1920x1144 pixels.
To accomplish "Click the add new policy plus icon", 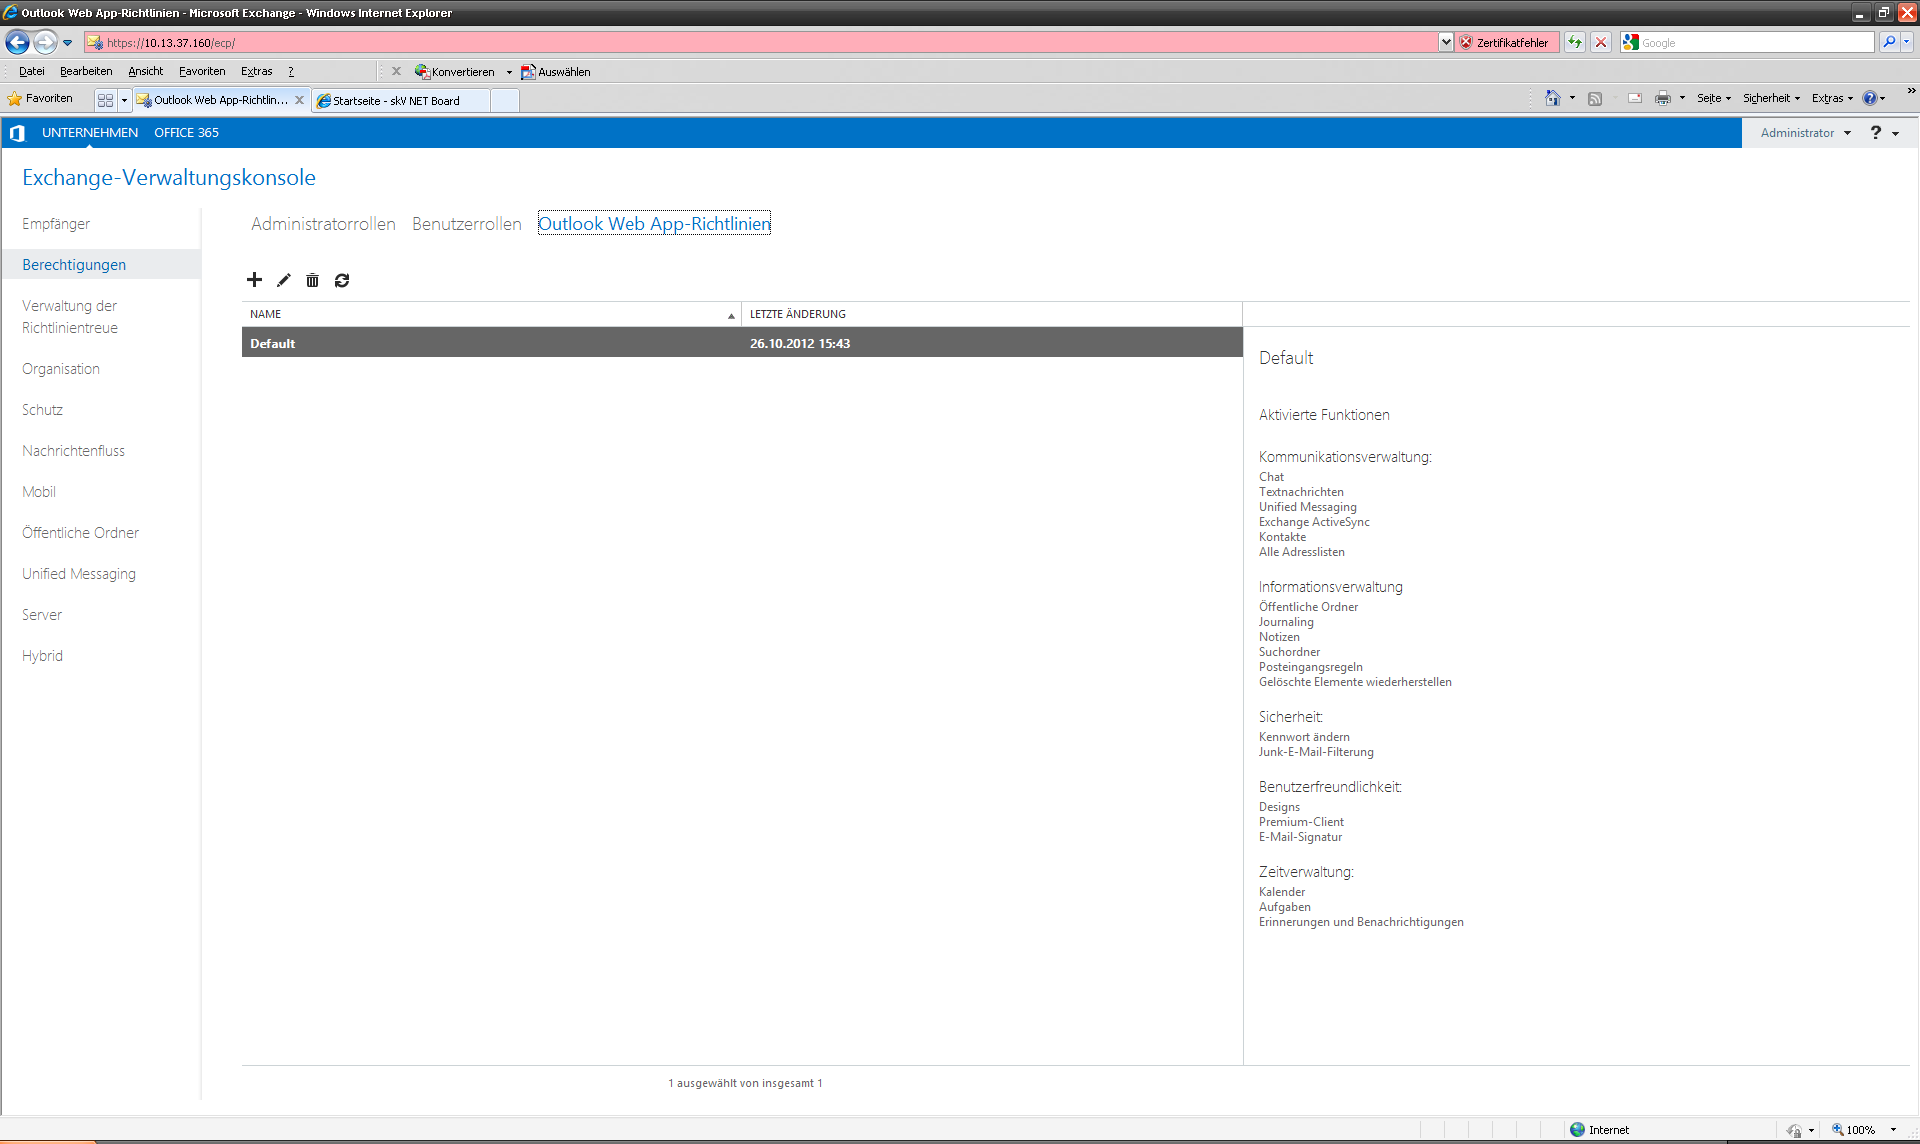I will point(254,280).
